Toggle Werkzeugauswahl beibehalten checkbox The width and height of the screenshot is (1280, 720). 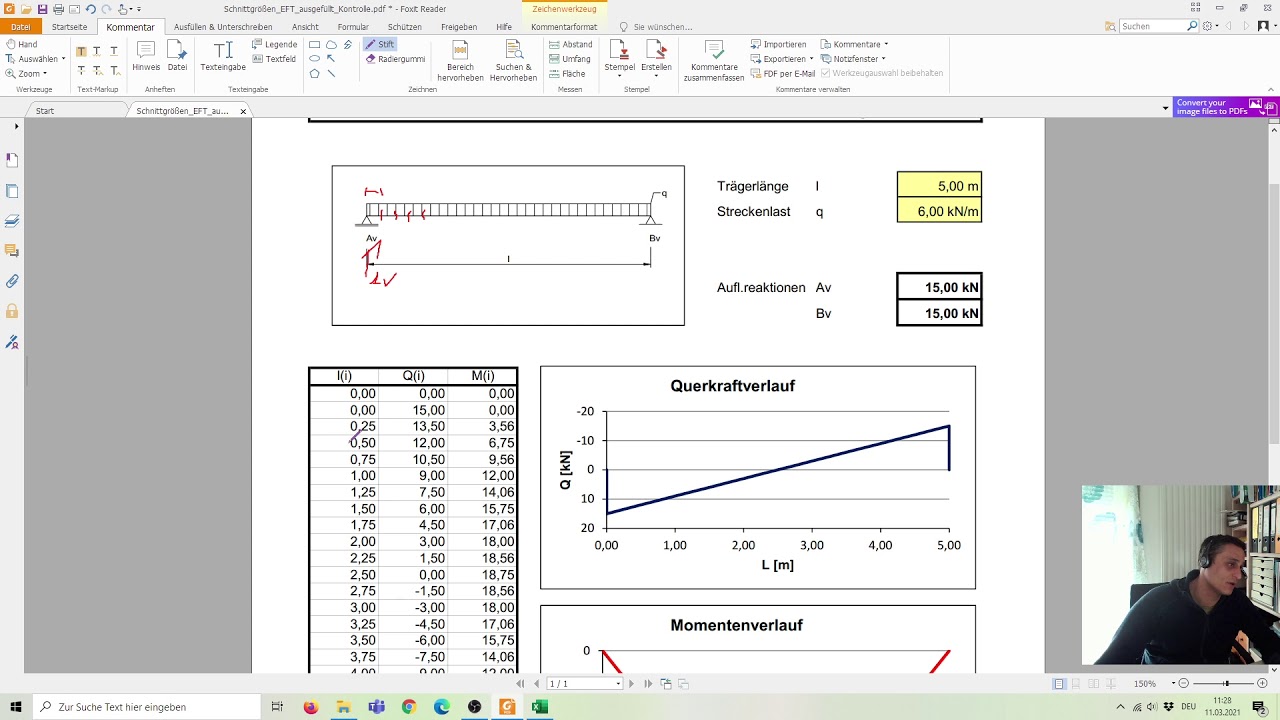pos(881,73)
